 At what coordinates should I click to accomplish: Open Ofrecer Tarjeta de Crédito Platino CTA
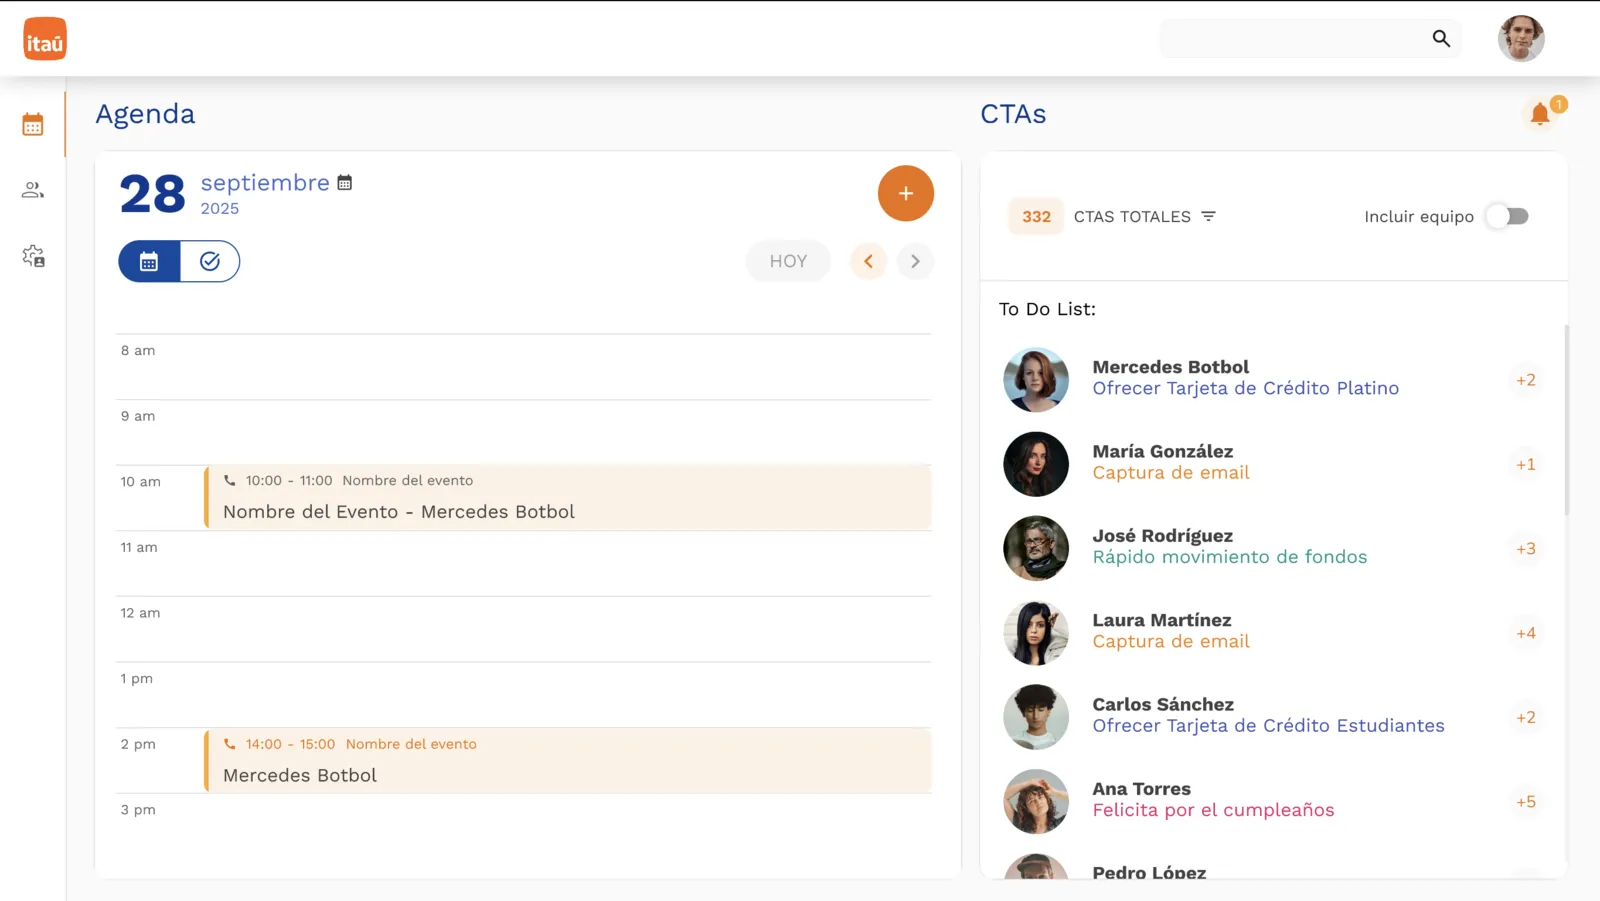point(1246,388)
